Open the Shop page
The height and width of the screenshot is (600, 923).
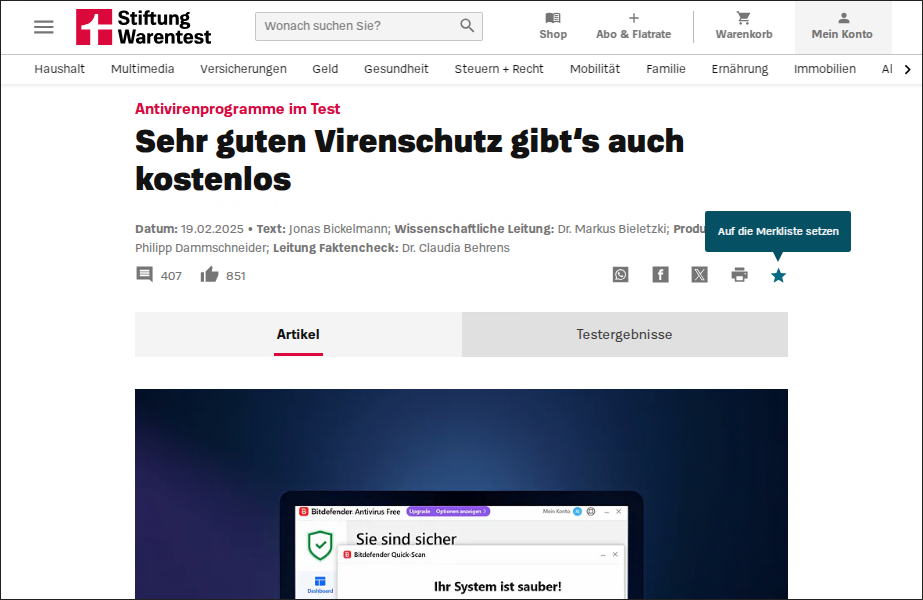pos(553,26)
